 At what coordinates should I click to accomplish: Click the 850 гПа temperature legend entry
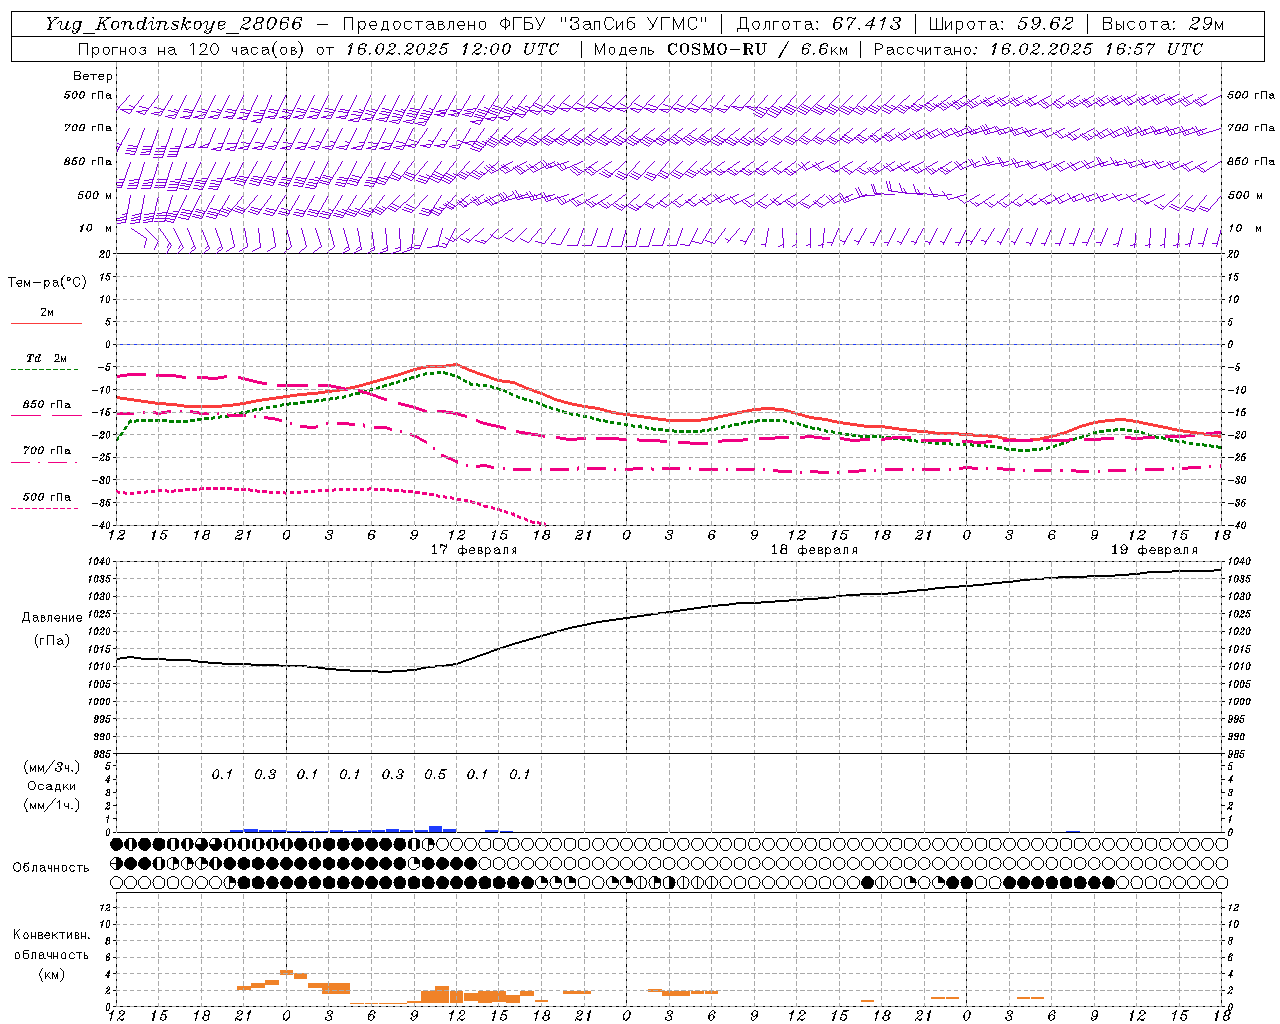tap(46, 406)
